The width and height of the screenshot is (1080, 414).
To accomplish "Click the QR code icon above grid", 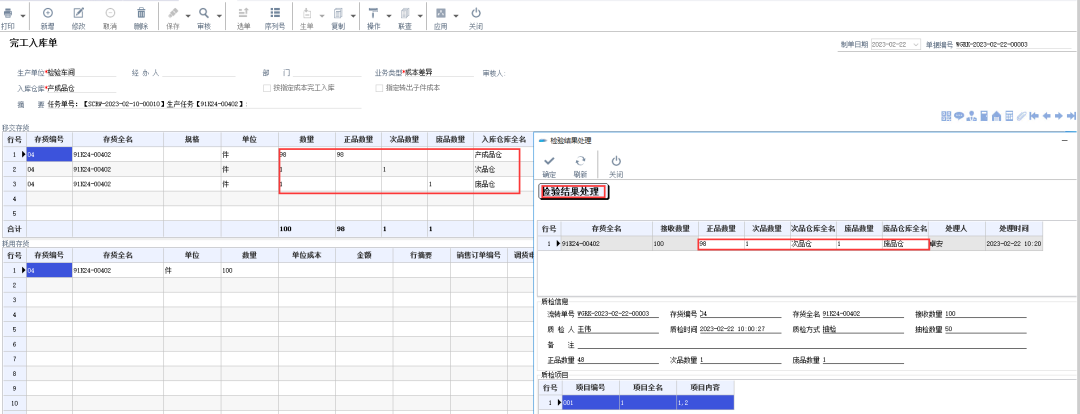I will pos(946,116).
